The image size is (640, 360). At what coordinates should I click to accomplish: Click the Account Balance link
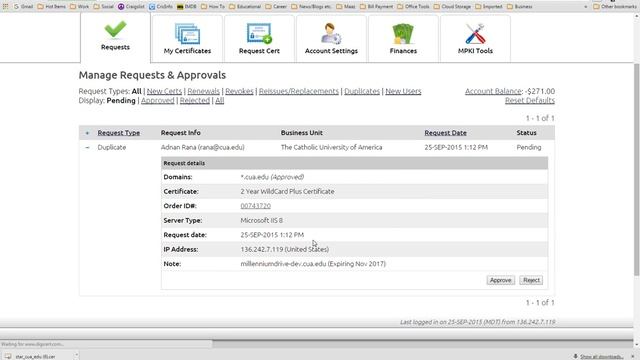click(x=493, y=91)
